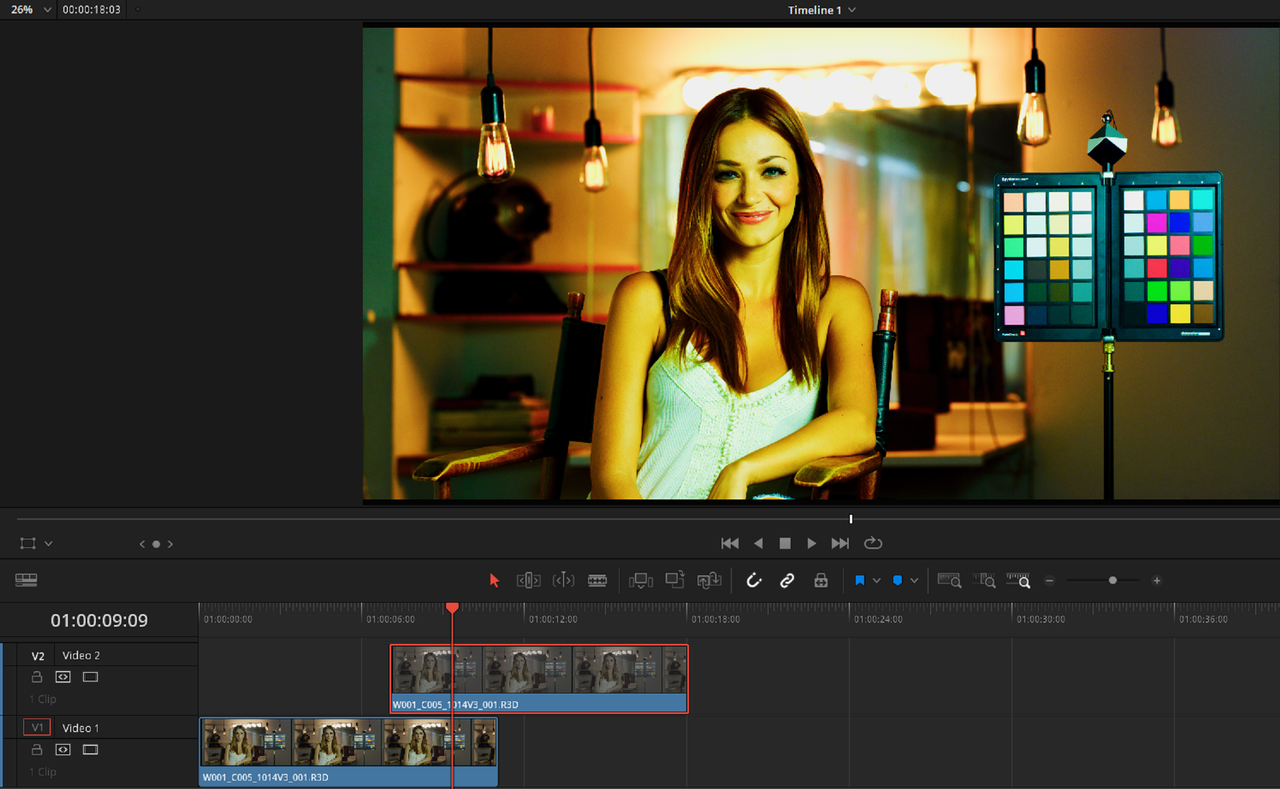Toggle Position Lock padlock icon
This screenshot has width=1280, height=789.
click(x=821, y=580)
